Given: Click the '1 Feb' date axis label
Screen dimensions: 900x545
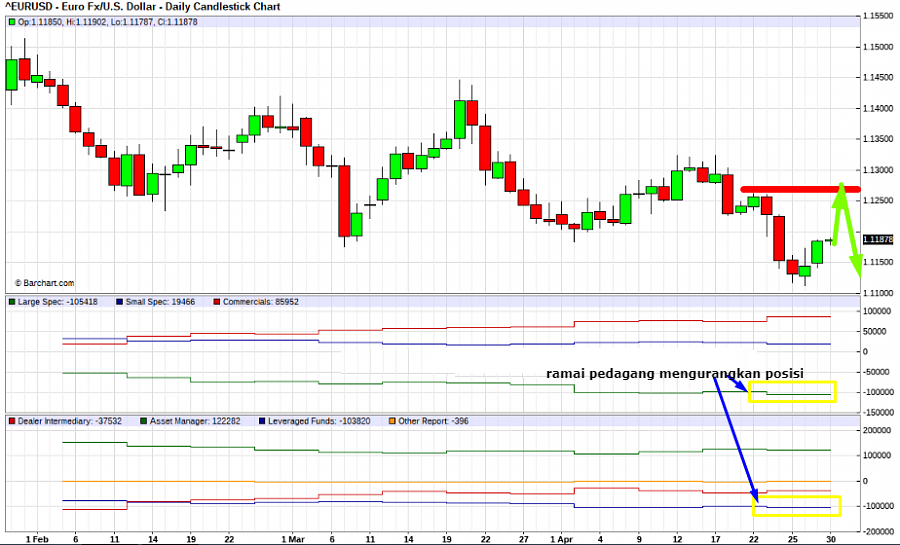Looking at the screenshot, I should [37, 538].
